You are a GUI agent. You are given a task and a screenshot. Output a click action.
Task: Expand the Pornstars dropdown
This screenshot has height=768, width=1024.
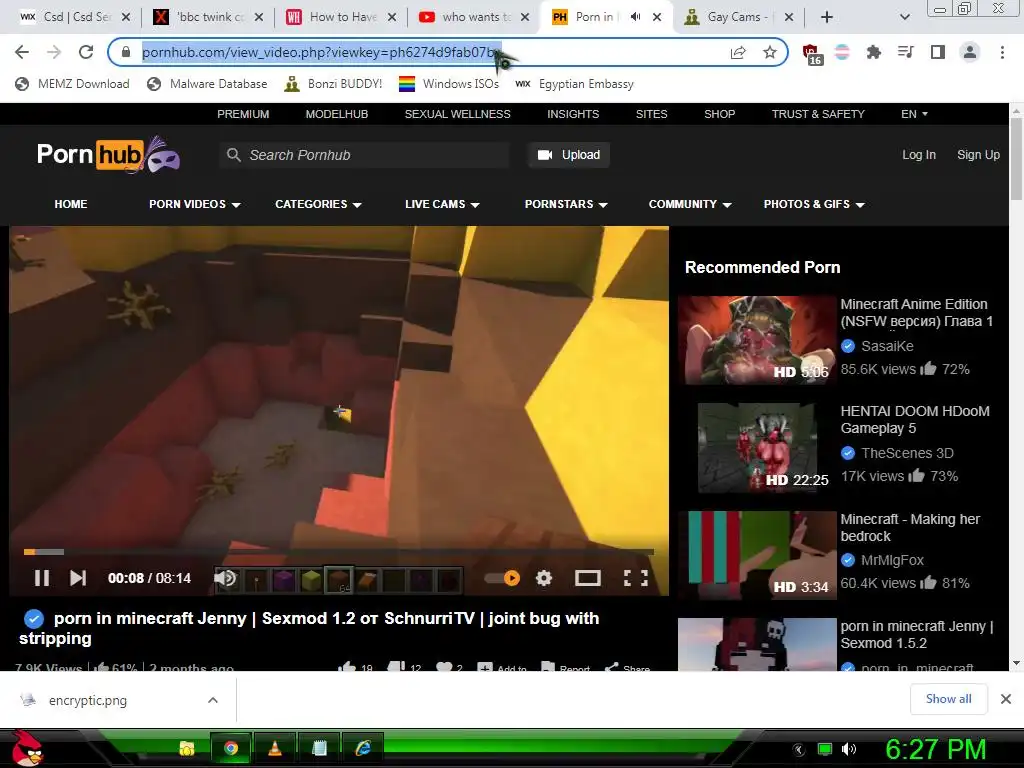click(x=566, y=204)
